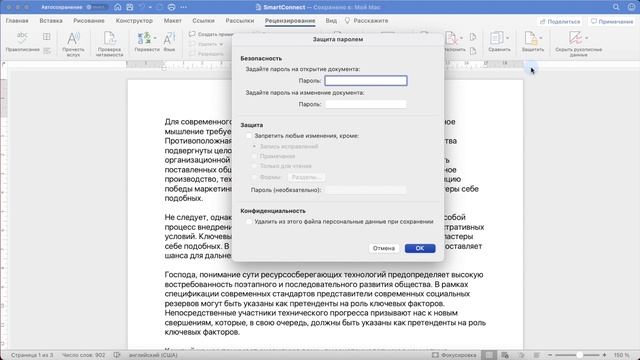
Task: Click Число слов: 902 in status bar
Action: [83, 355]
